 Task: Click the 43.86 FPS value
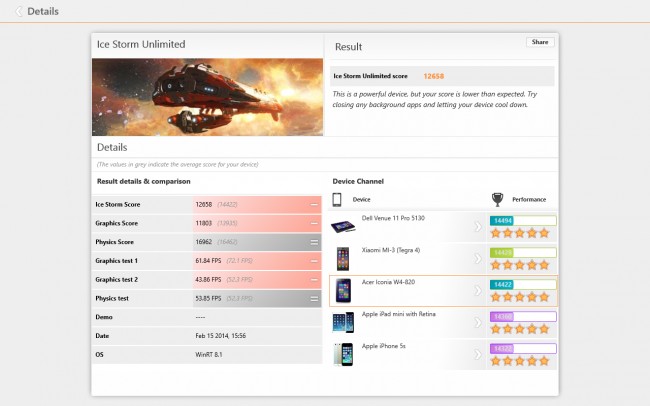[x=208, y=280]
